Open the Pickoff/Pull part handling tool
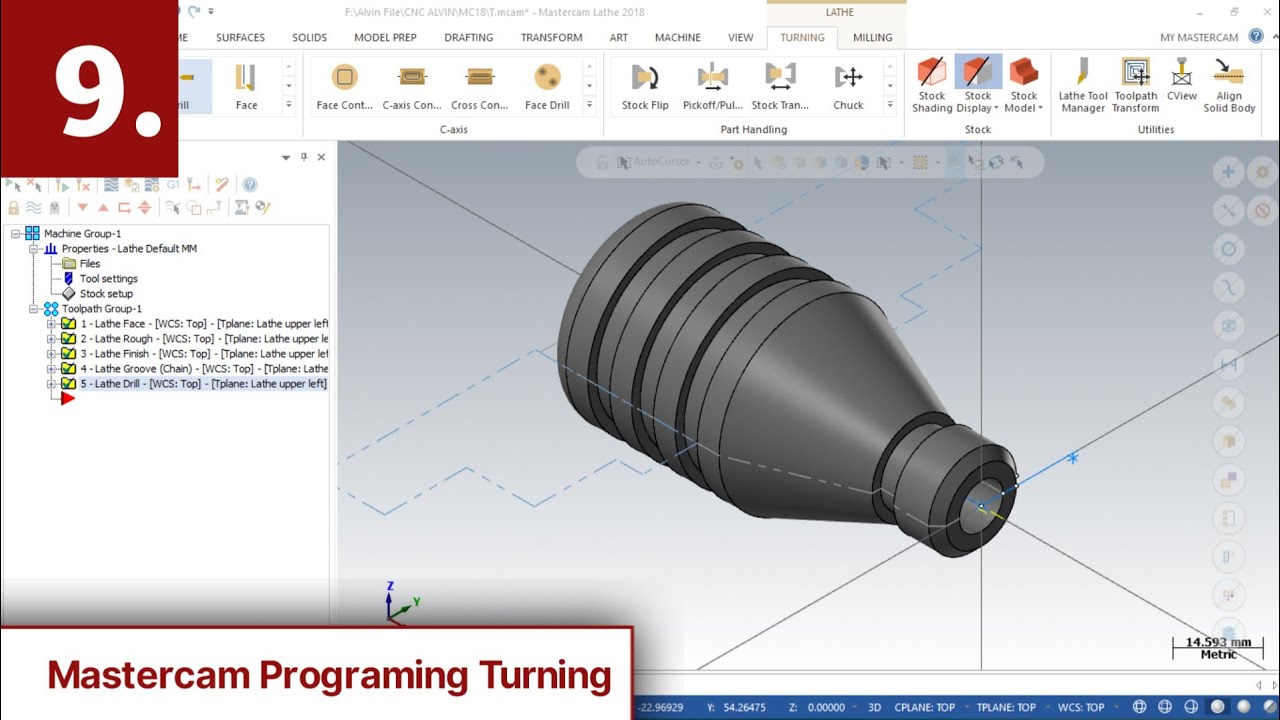 pos(713,86)
